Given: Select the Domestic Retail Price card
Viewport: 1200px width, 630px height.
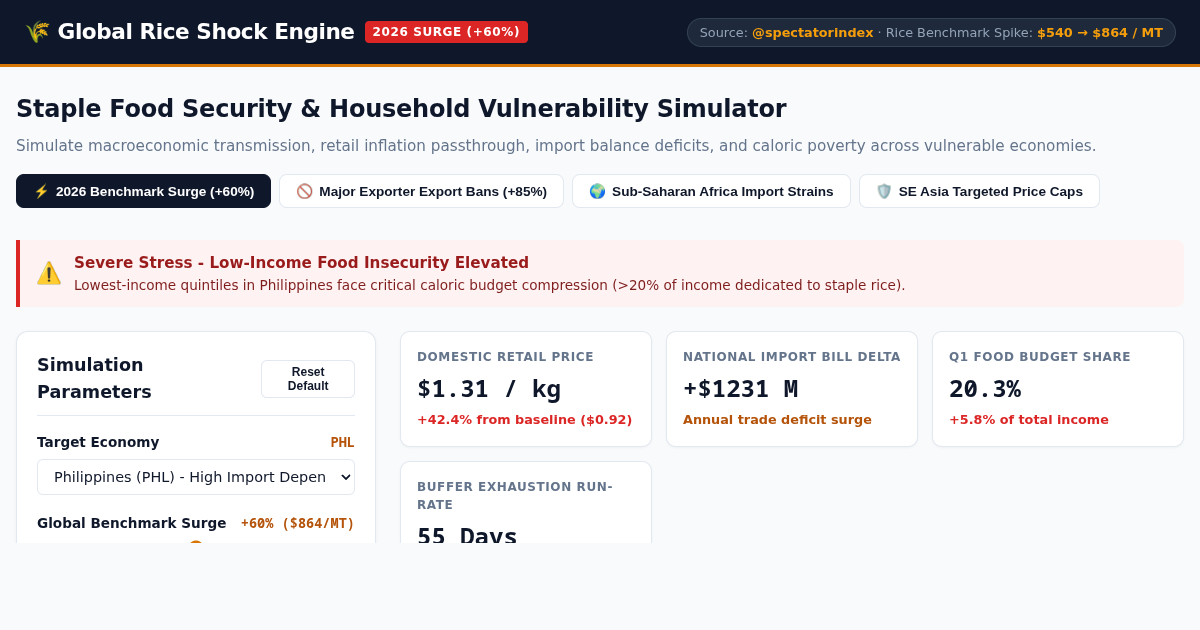Looking at the screenshot, I should click(526, 389).
